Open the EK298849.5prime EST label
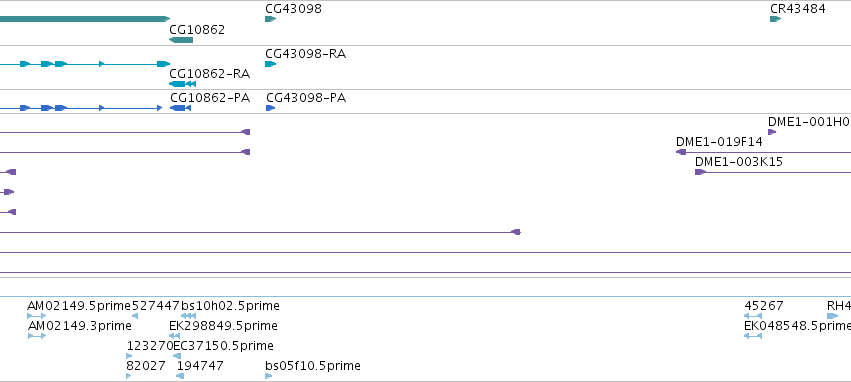The height and width of the screenshot is (382, 851). [x=223, y=326]
